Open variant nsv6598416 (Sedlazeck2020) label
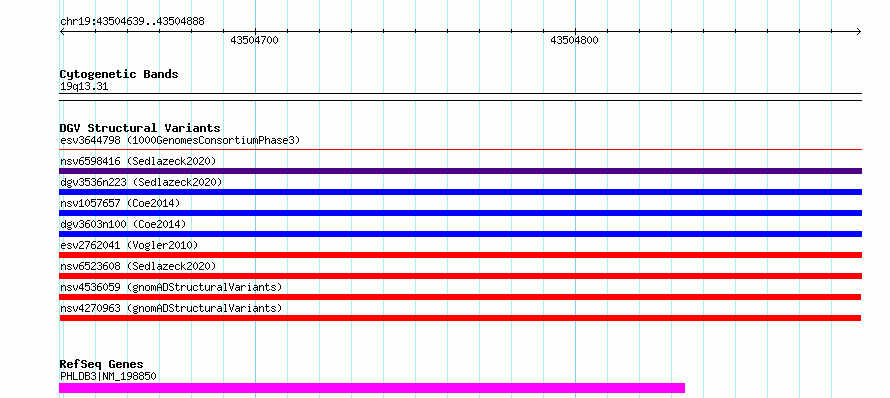Image resolution: width=890 pixels, height=398 pixels. pyautogui.click(x=138, y=161)
